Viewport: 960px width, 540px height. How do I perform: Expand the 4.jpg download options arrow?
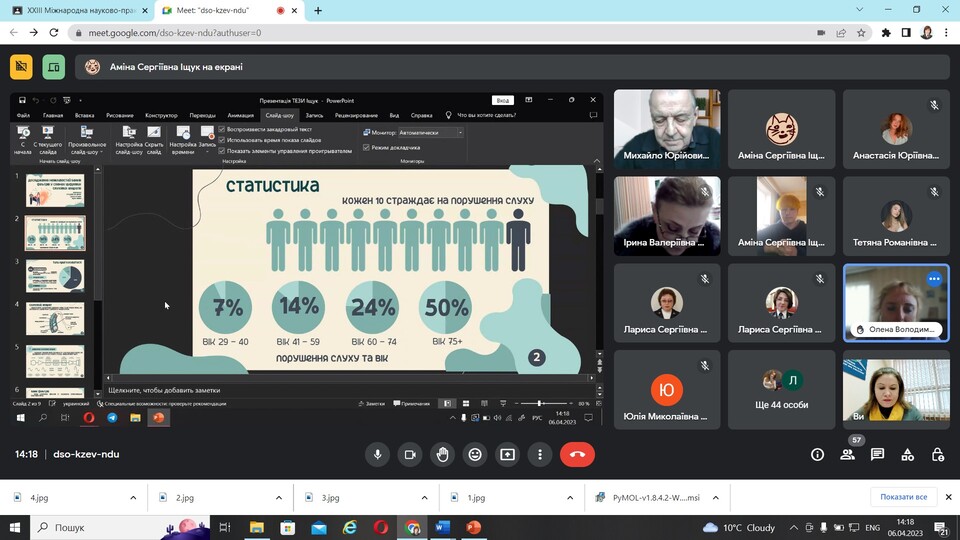pyautogui.click(x=133, y=497)
